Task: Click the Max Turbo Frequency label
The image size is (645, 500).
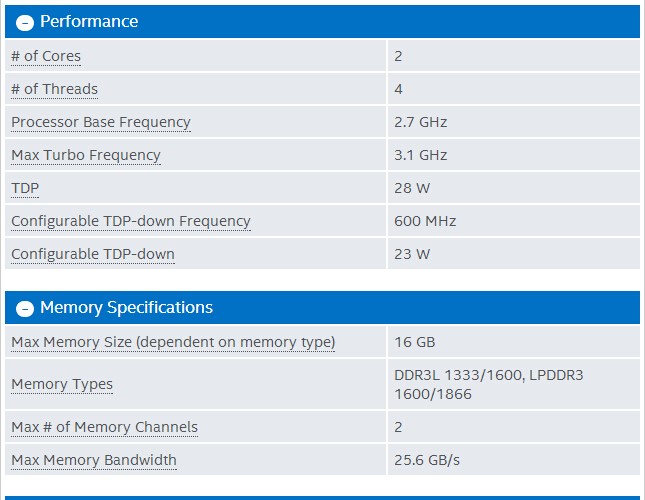Action: 85,155
